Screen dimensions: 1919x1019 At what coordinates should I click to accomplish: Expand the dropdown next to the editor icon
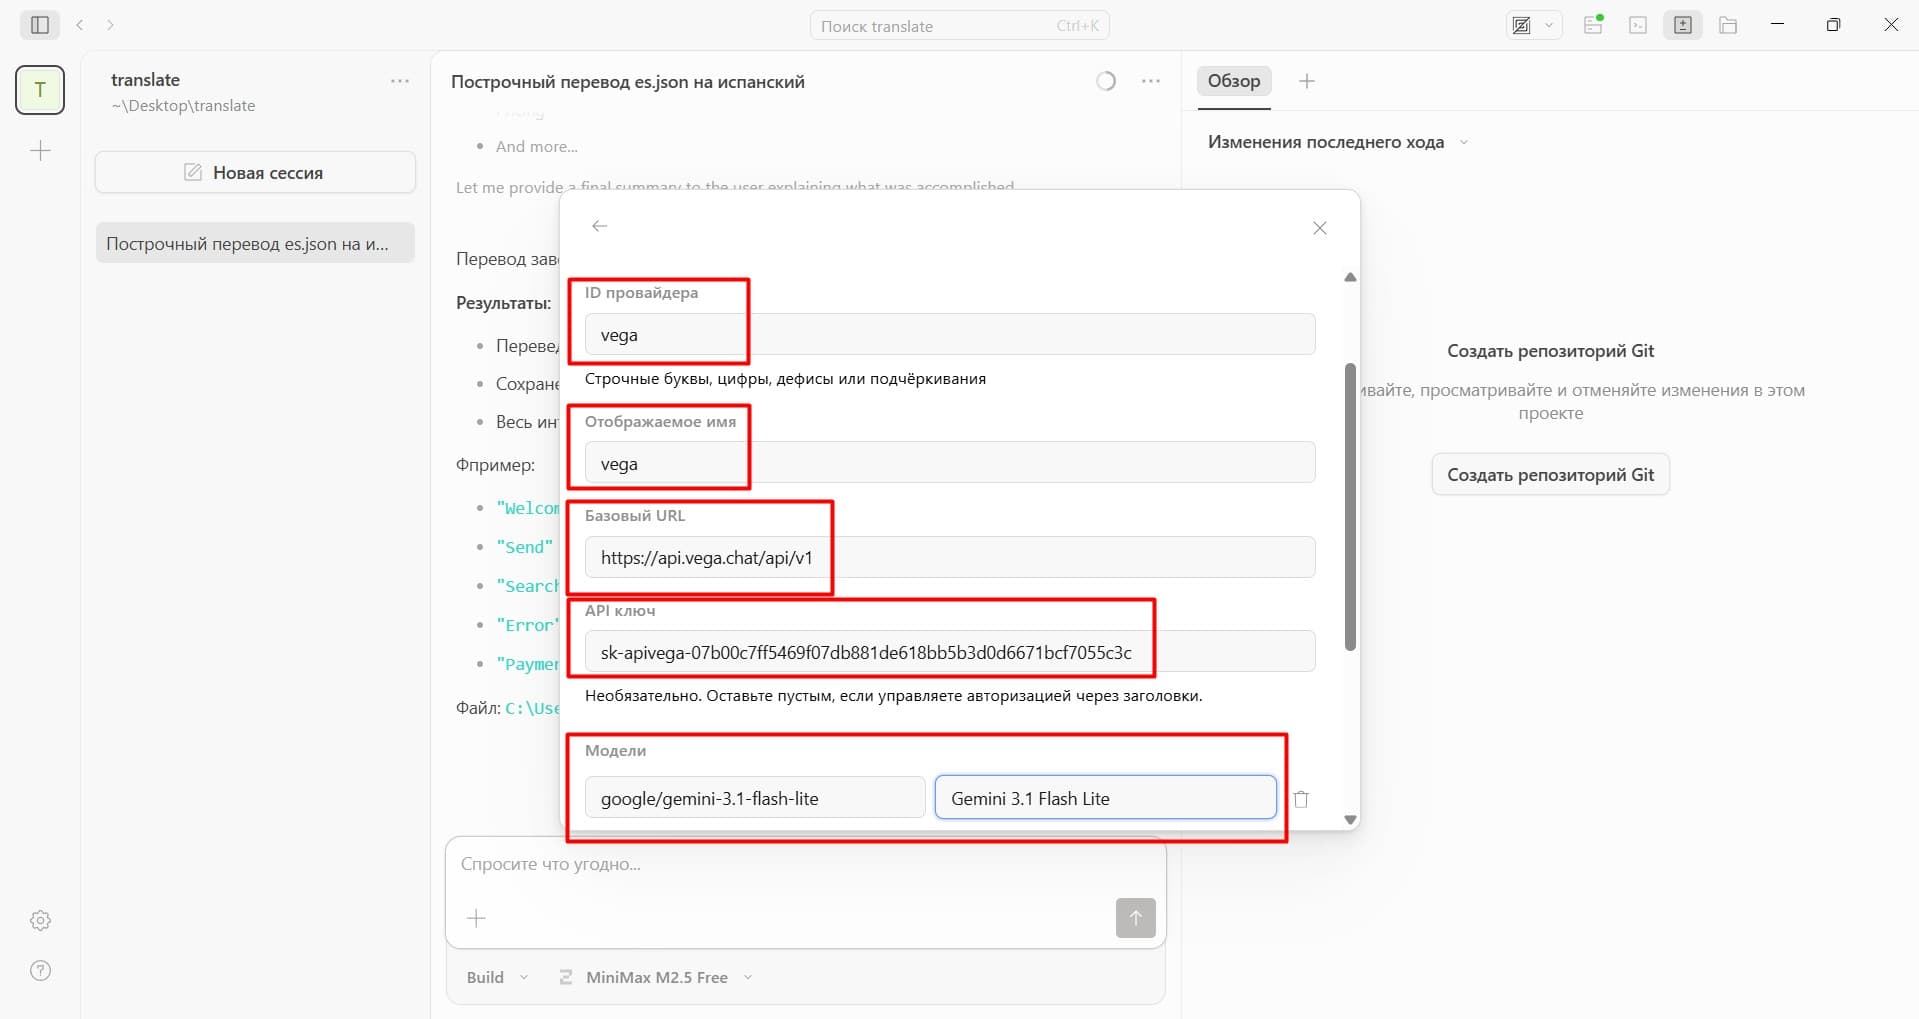click(x=1549, y=26)
